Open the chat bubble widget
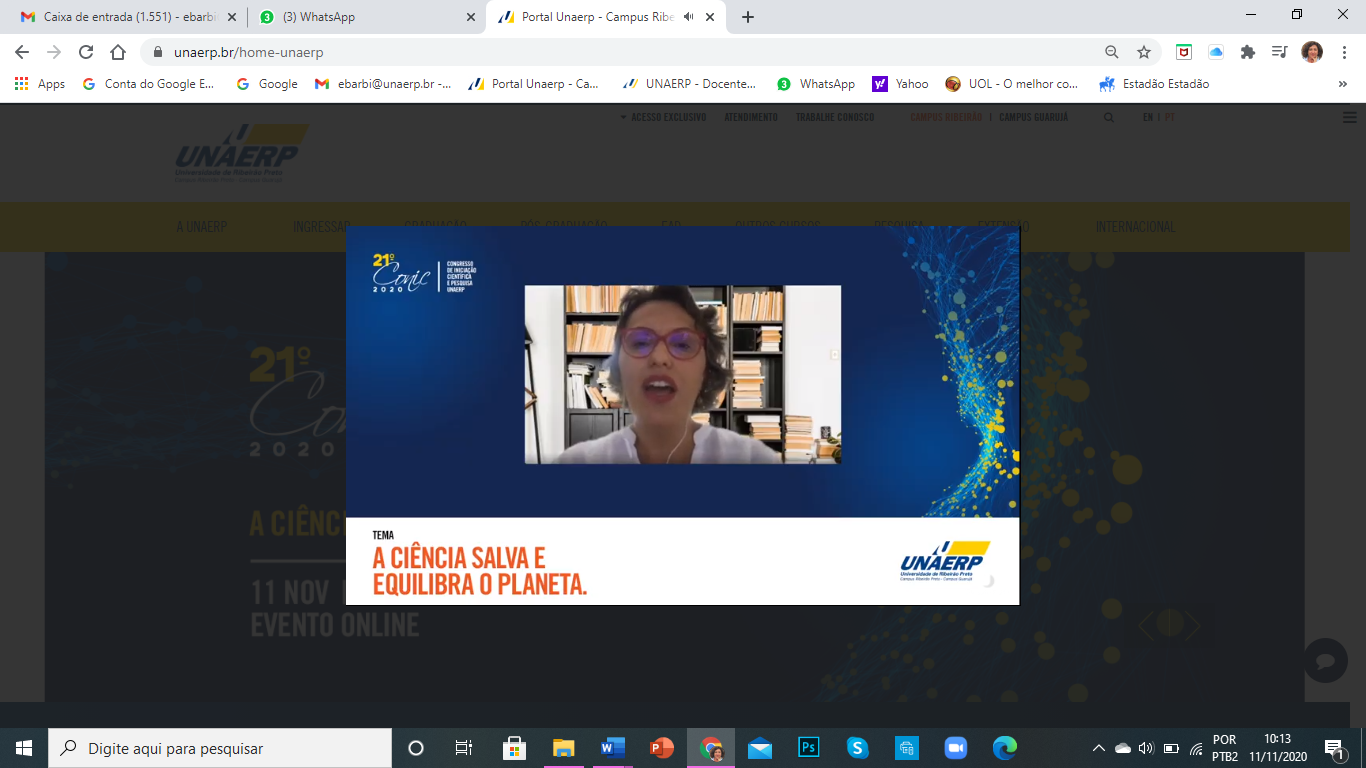1366x768 pixels. click(1326, 661)
